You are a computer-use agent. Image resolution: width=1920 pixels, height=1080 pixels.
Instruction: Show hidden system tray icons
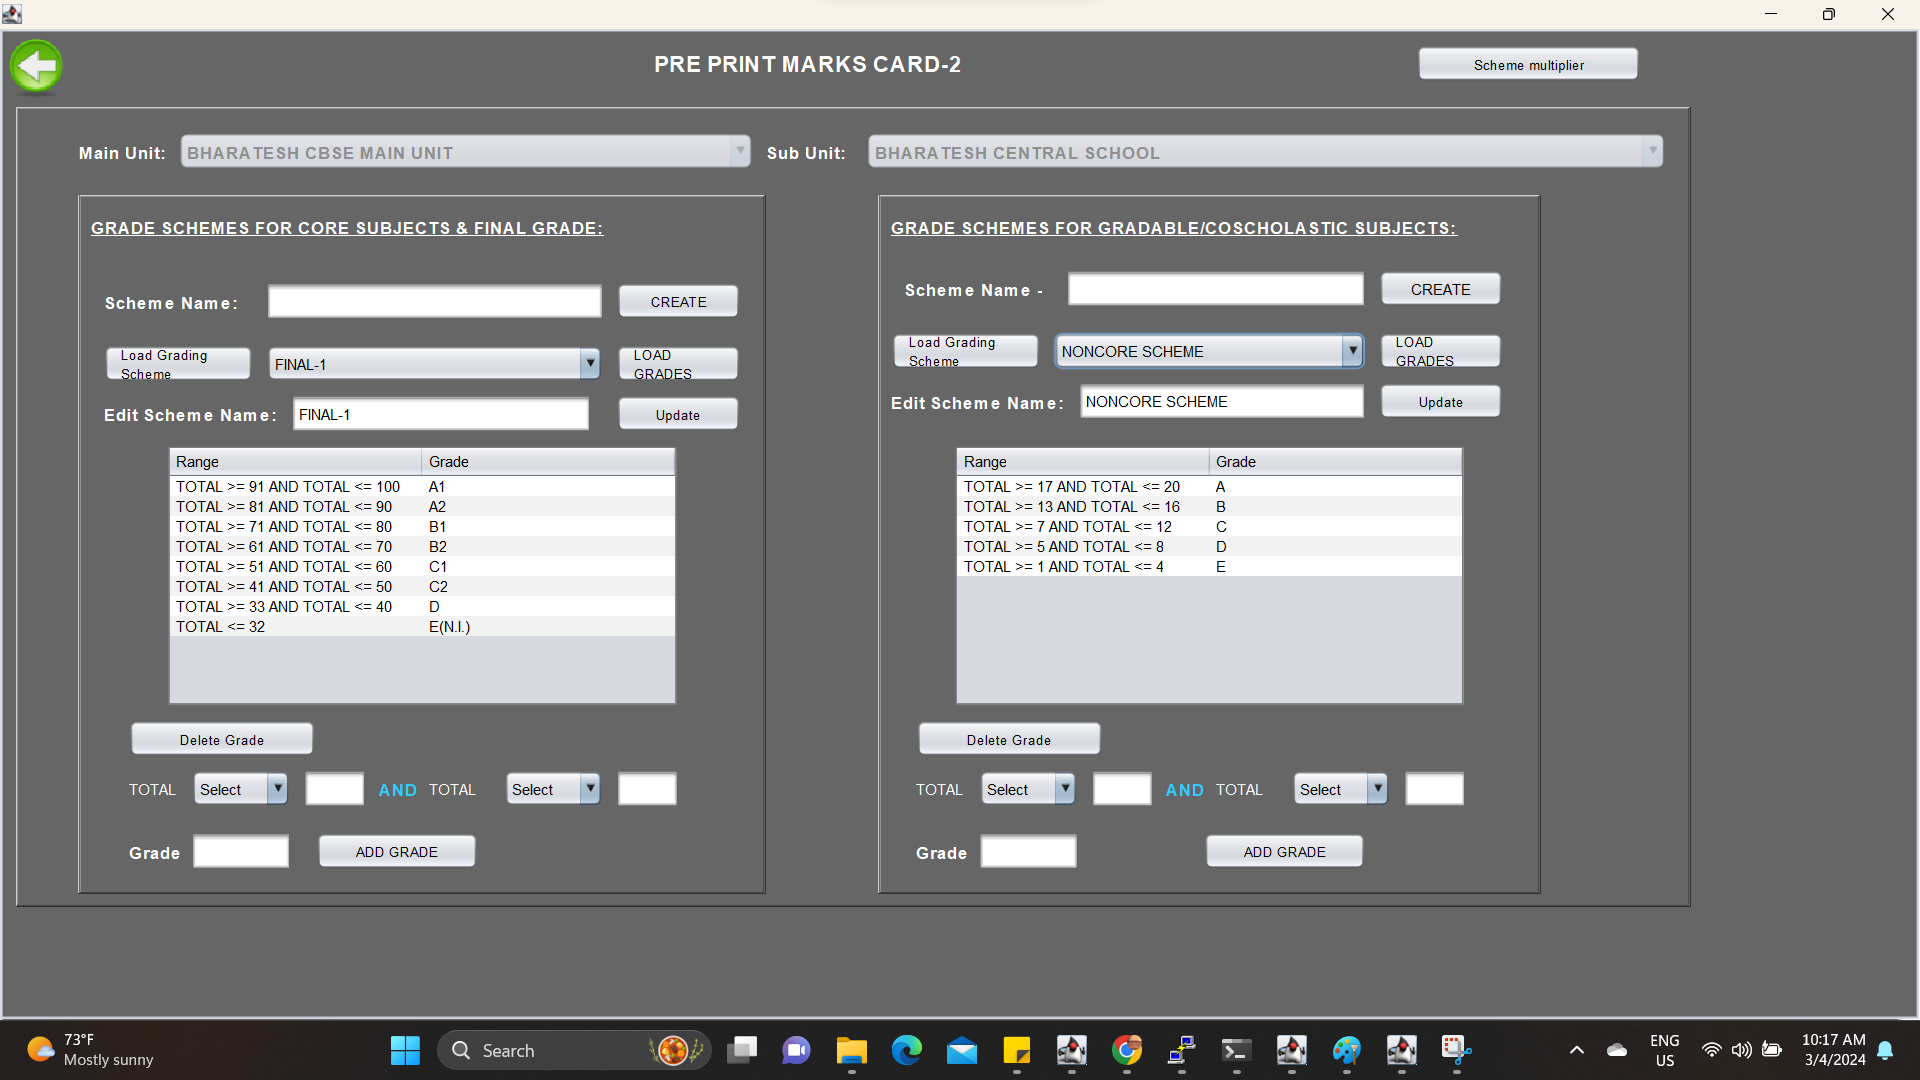tap(1576, 1050)
